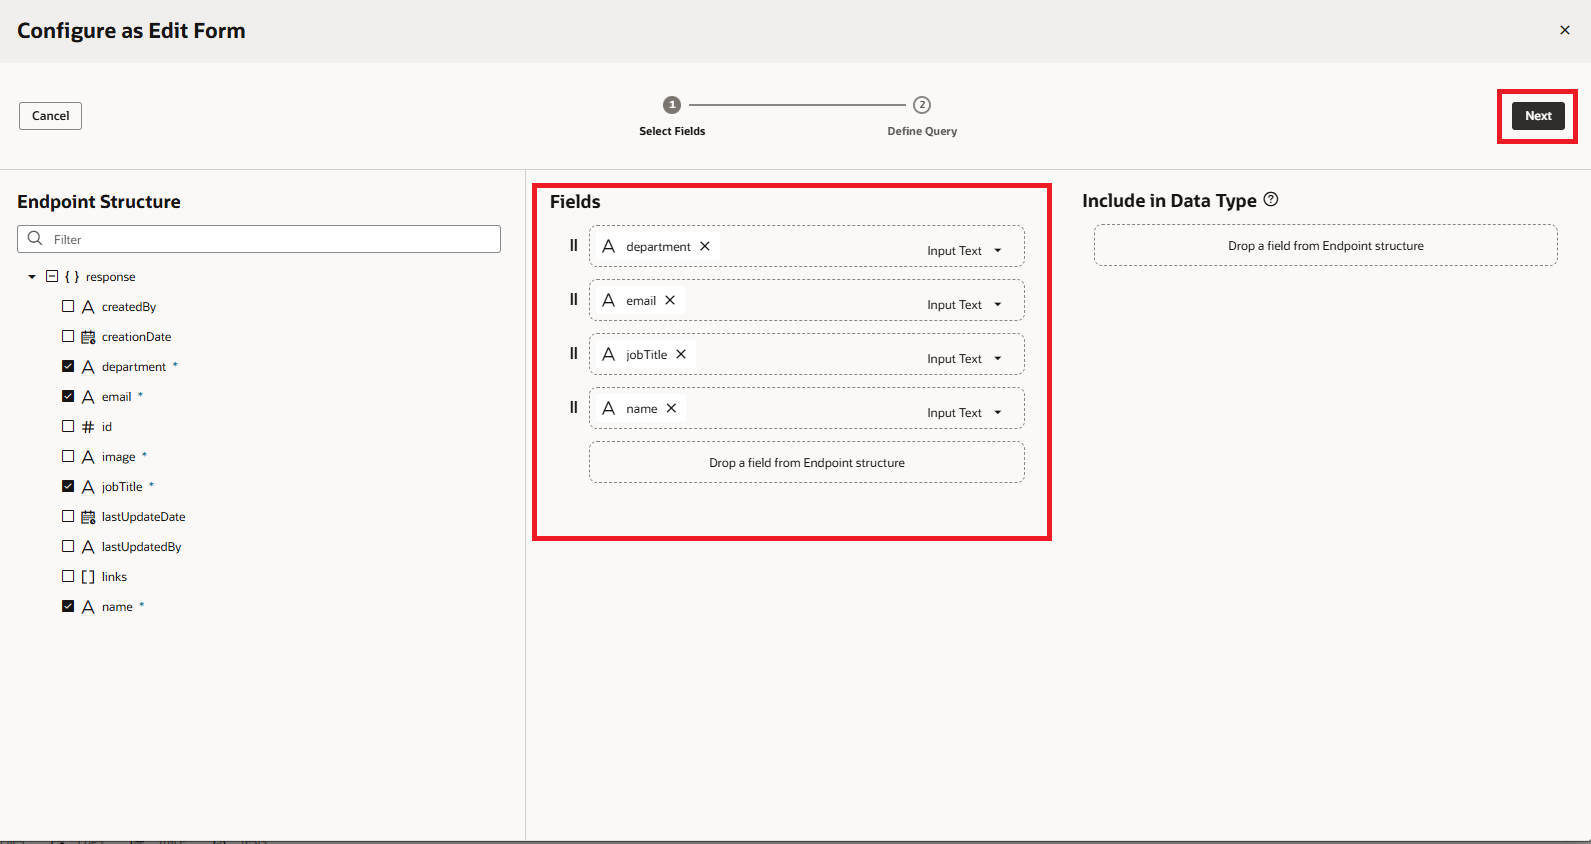The image size is (1591, 844).
Task: Collapse the response tree node
Action: tap(32, 277)
